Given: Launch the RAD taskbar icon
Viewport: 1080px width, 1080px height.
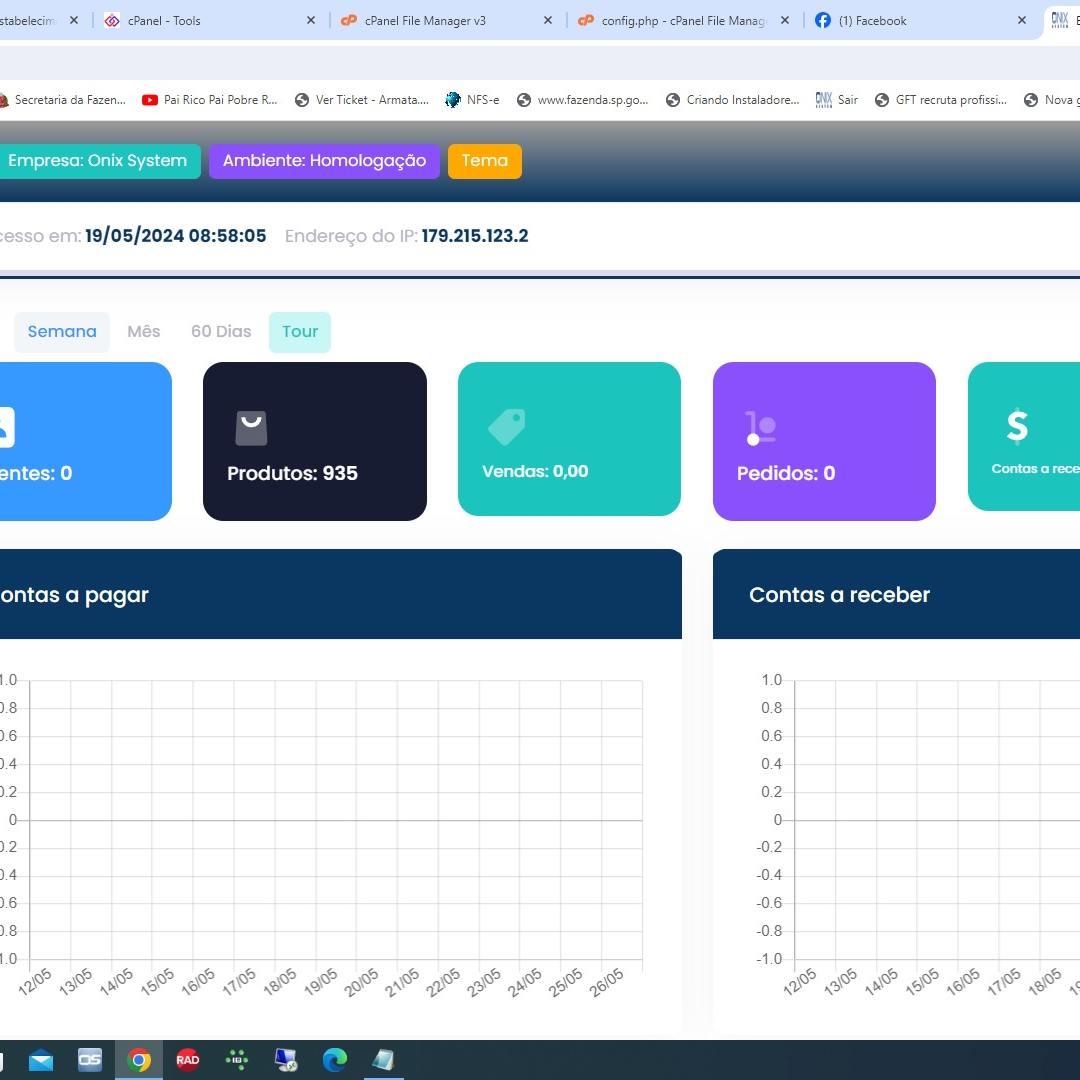Looking at the screenshot, I should pyautogui.click(x=187, y=1059).
